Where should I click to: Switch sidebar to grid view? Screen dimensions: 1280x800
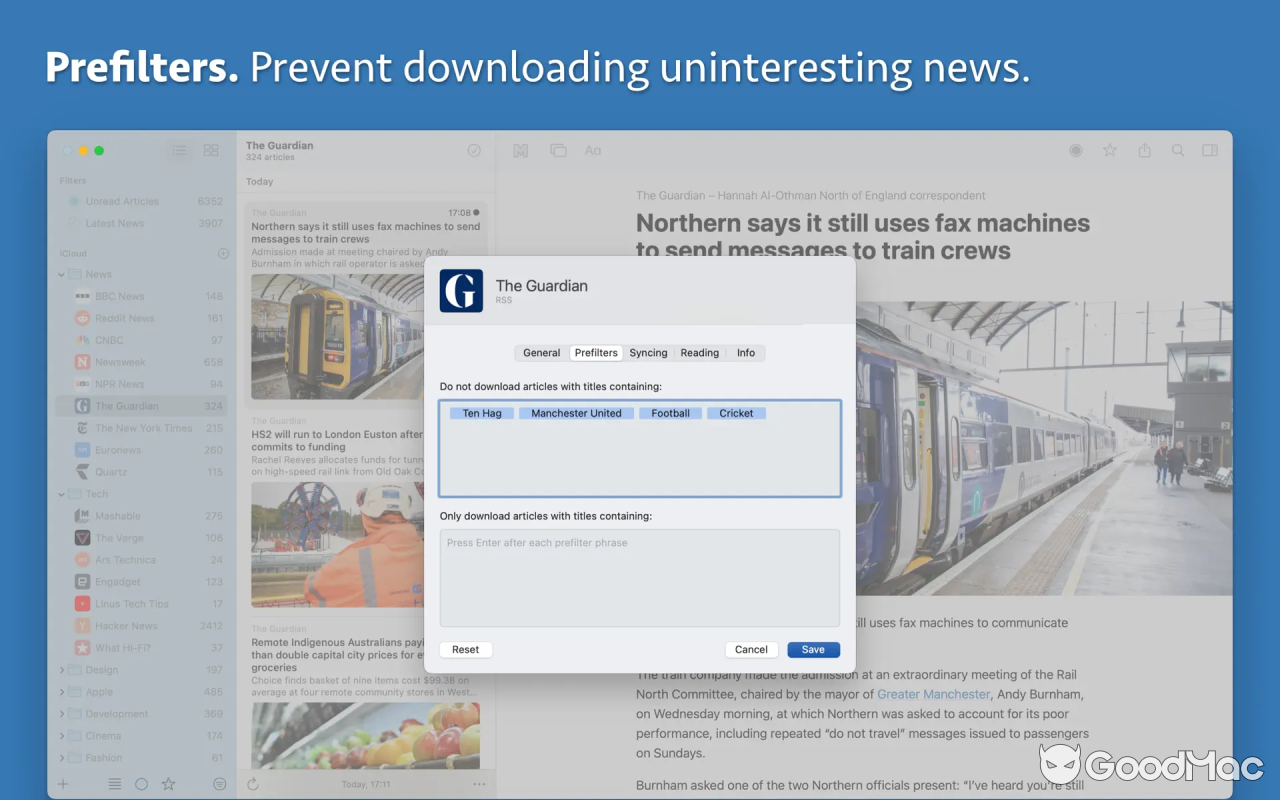(x=211, y=150)
